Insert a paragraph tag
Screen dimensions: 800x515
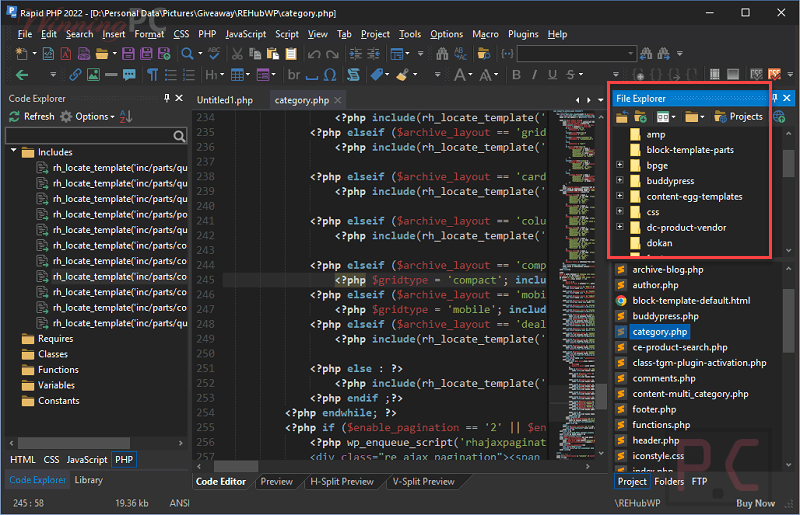153,75
